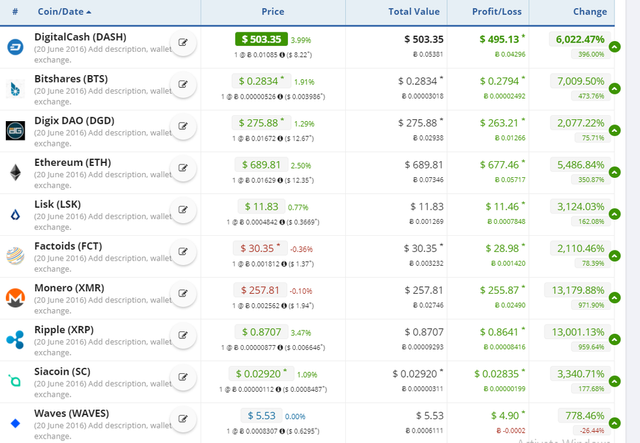640x443 pixels.
Task: Expand the Waves row green arrow
Action: click(614, 423)
